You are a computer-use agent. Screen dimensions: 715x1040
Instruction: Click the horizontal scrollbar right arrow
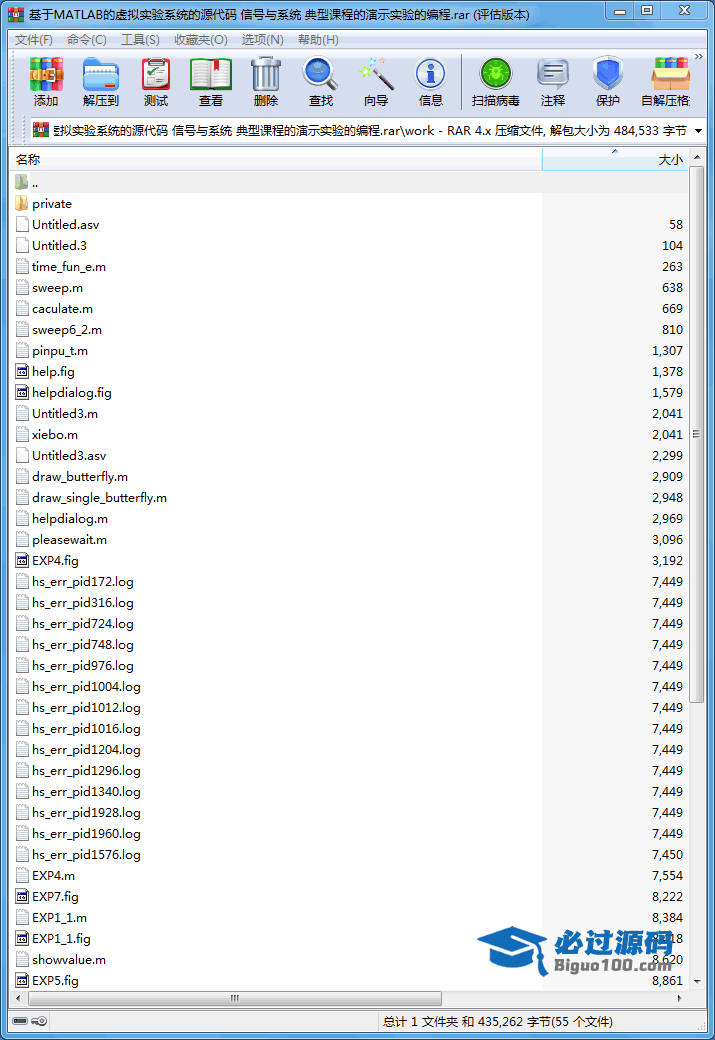coord(680,998)
